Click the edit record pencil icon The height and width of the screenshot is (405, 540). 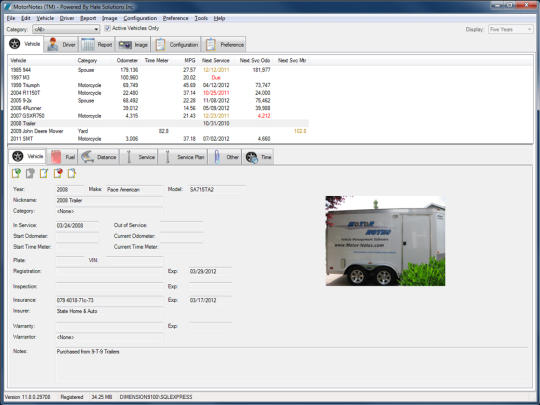44,173
